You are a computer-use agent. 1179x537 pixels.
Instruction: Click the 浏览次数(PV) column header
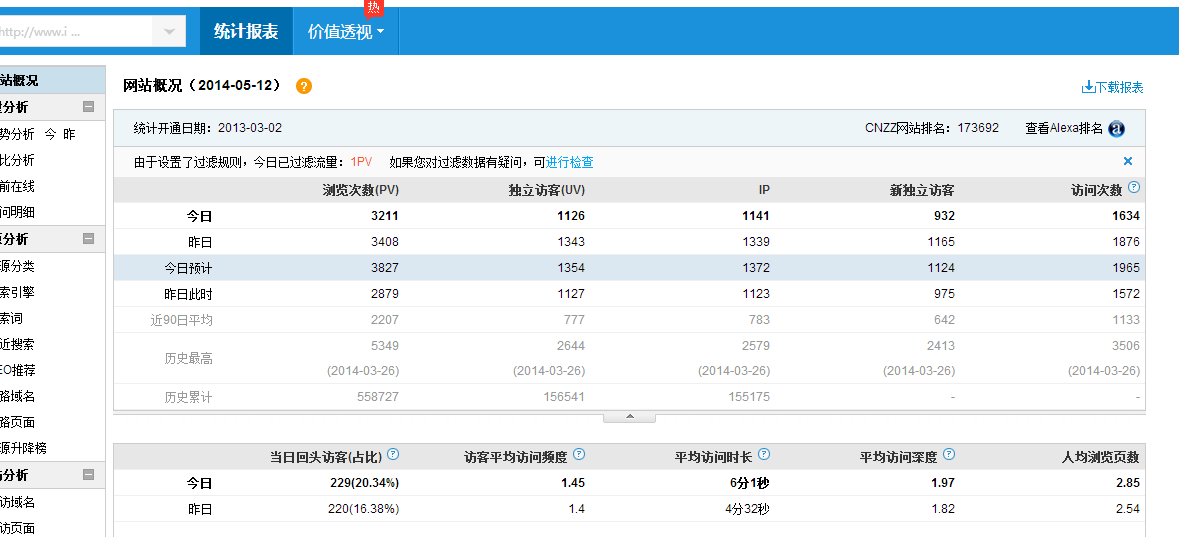360,190
